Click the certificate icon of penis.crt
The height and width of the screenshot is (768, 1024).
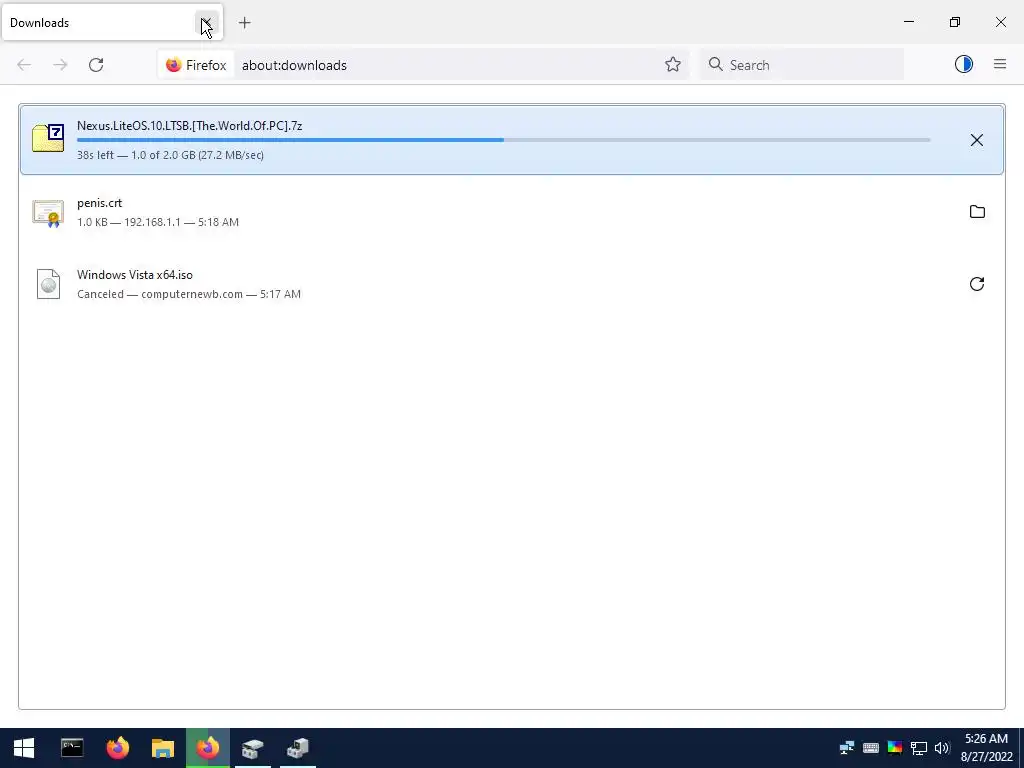click(48, 213)
